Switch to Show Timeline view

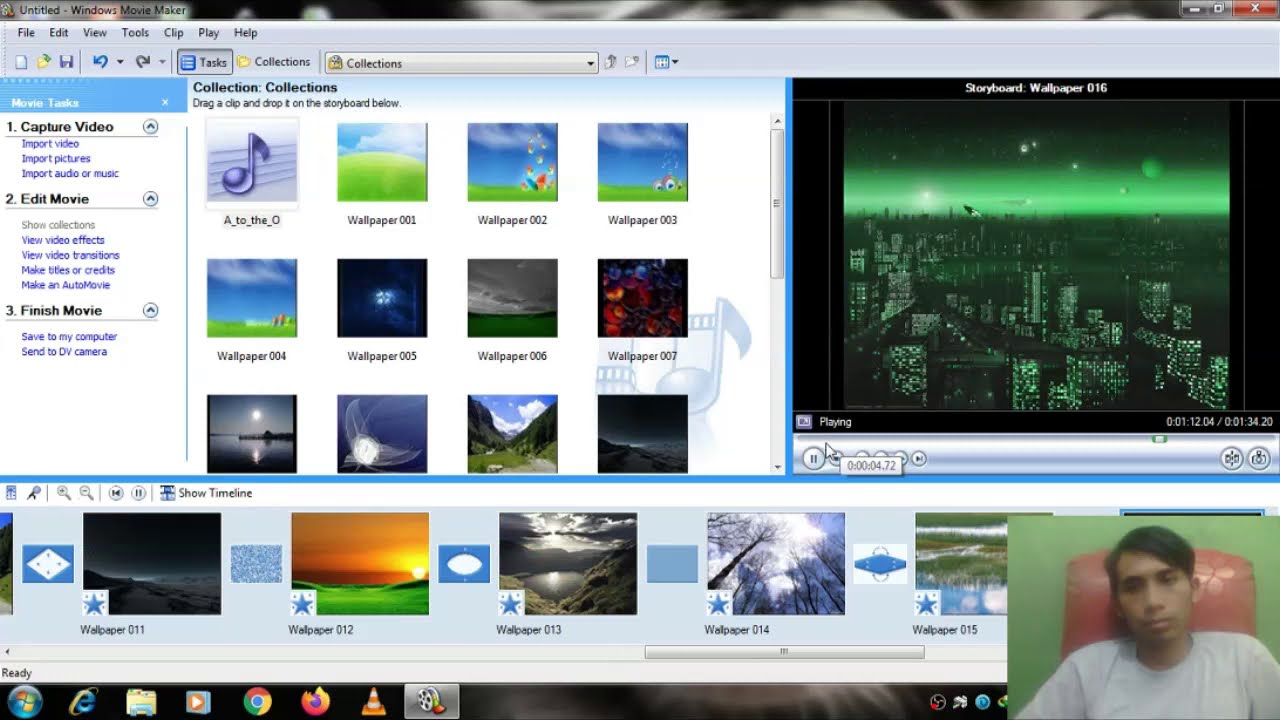tap(206, 493)
